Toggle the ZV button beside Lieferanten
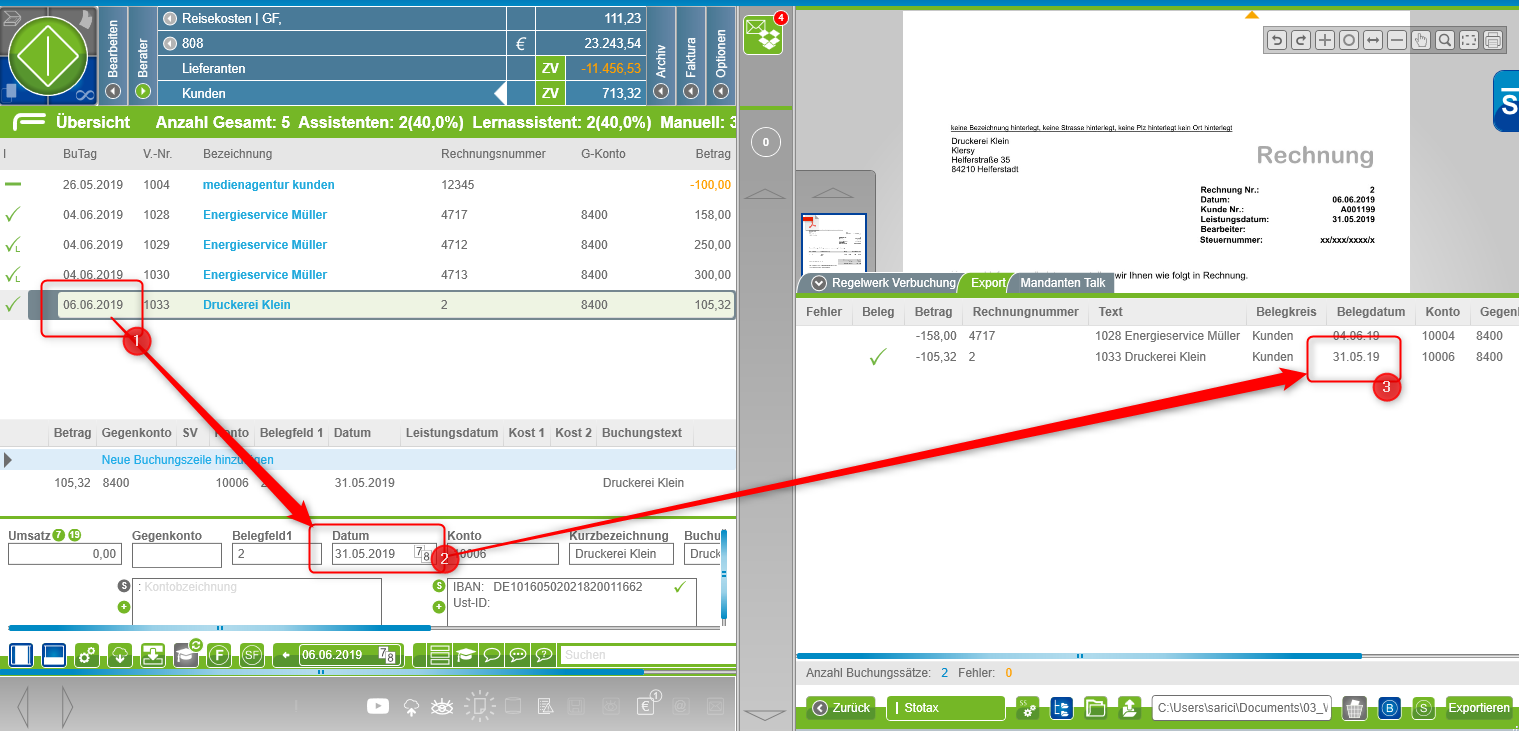 click(x=550, y=68)
